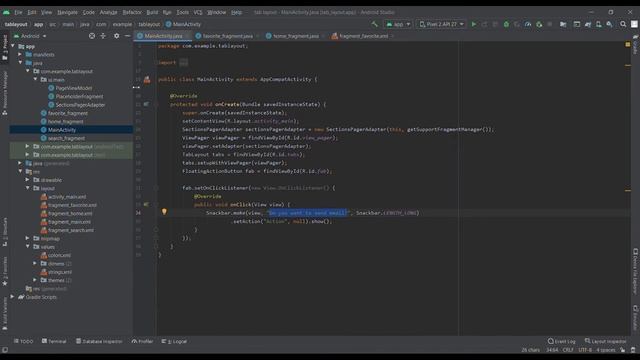This screenshot has height=360, width=640.
Task: Expand the drawable folder
Action: [27, 180]
